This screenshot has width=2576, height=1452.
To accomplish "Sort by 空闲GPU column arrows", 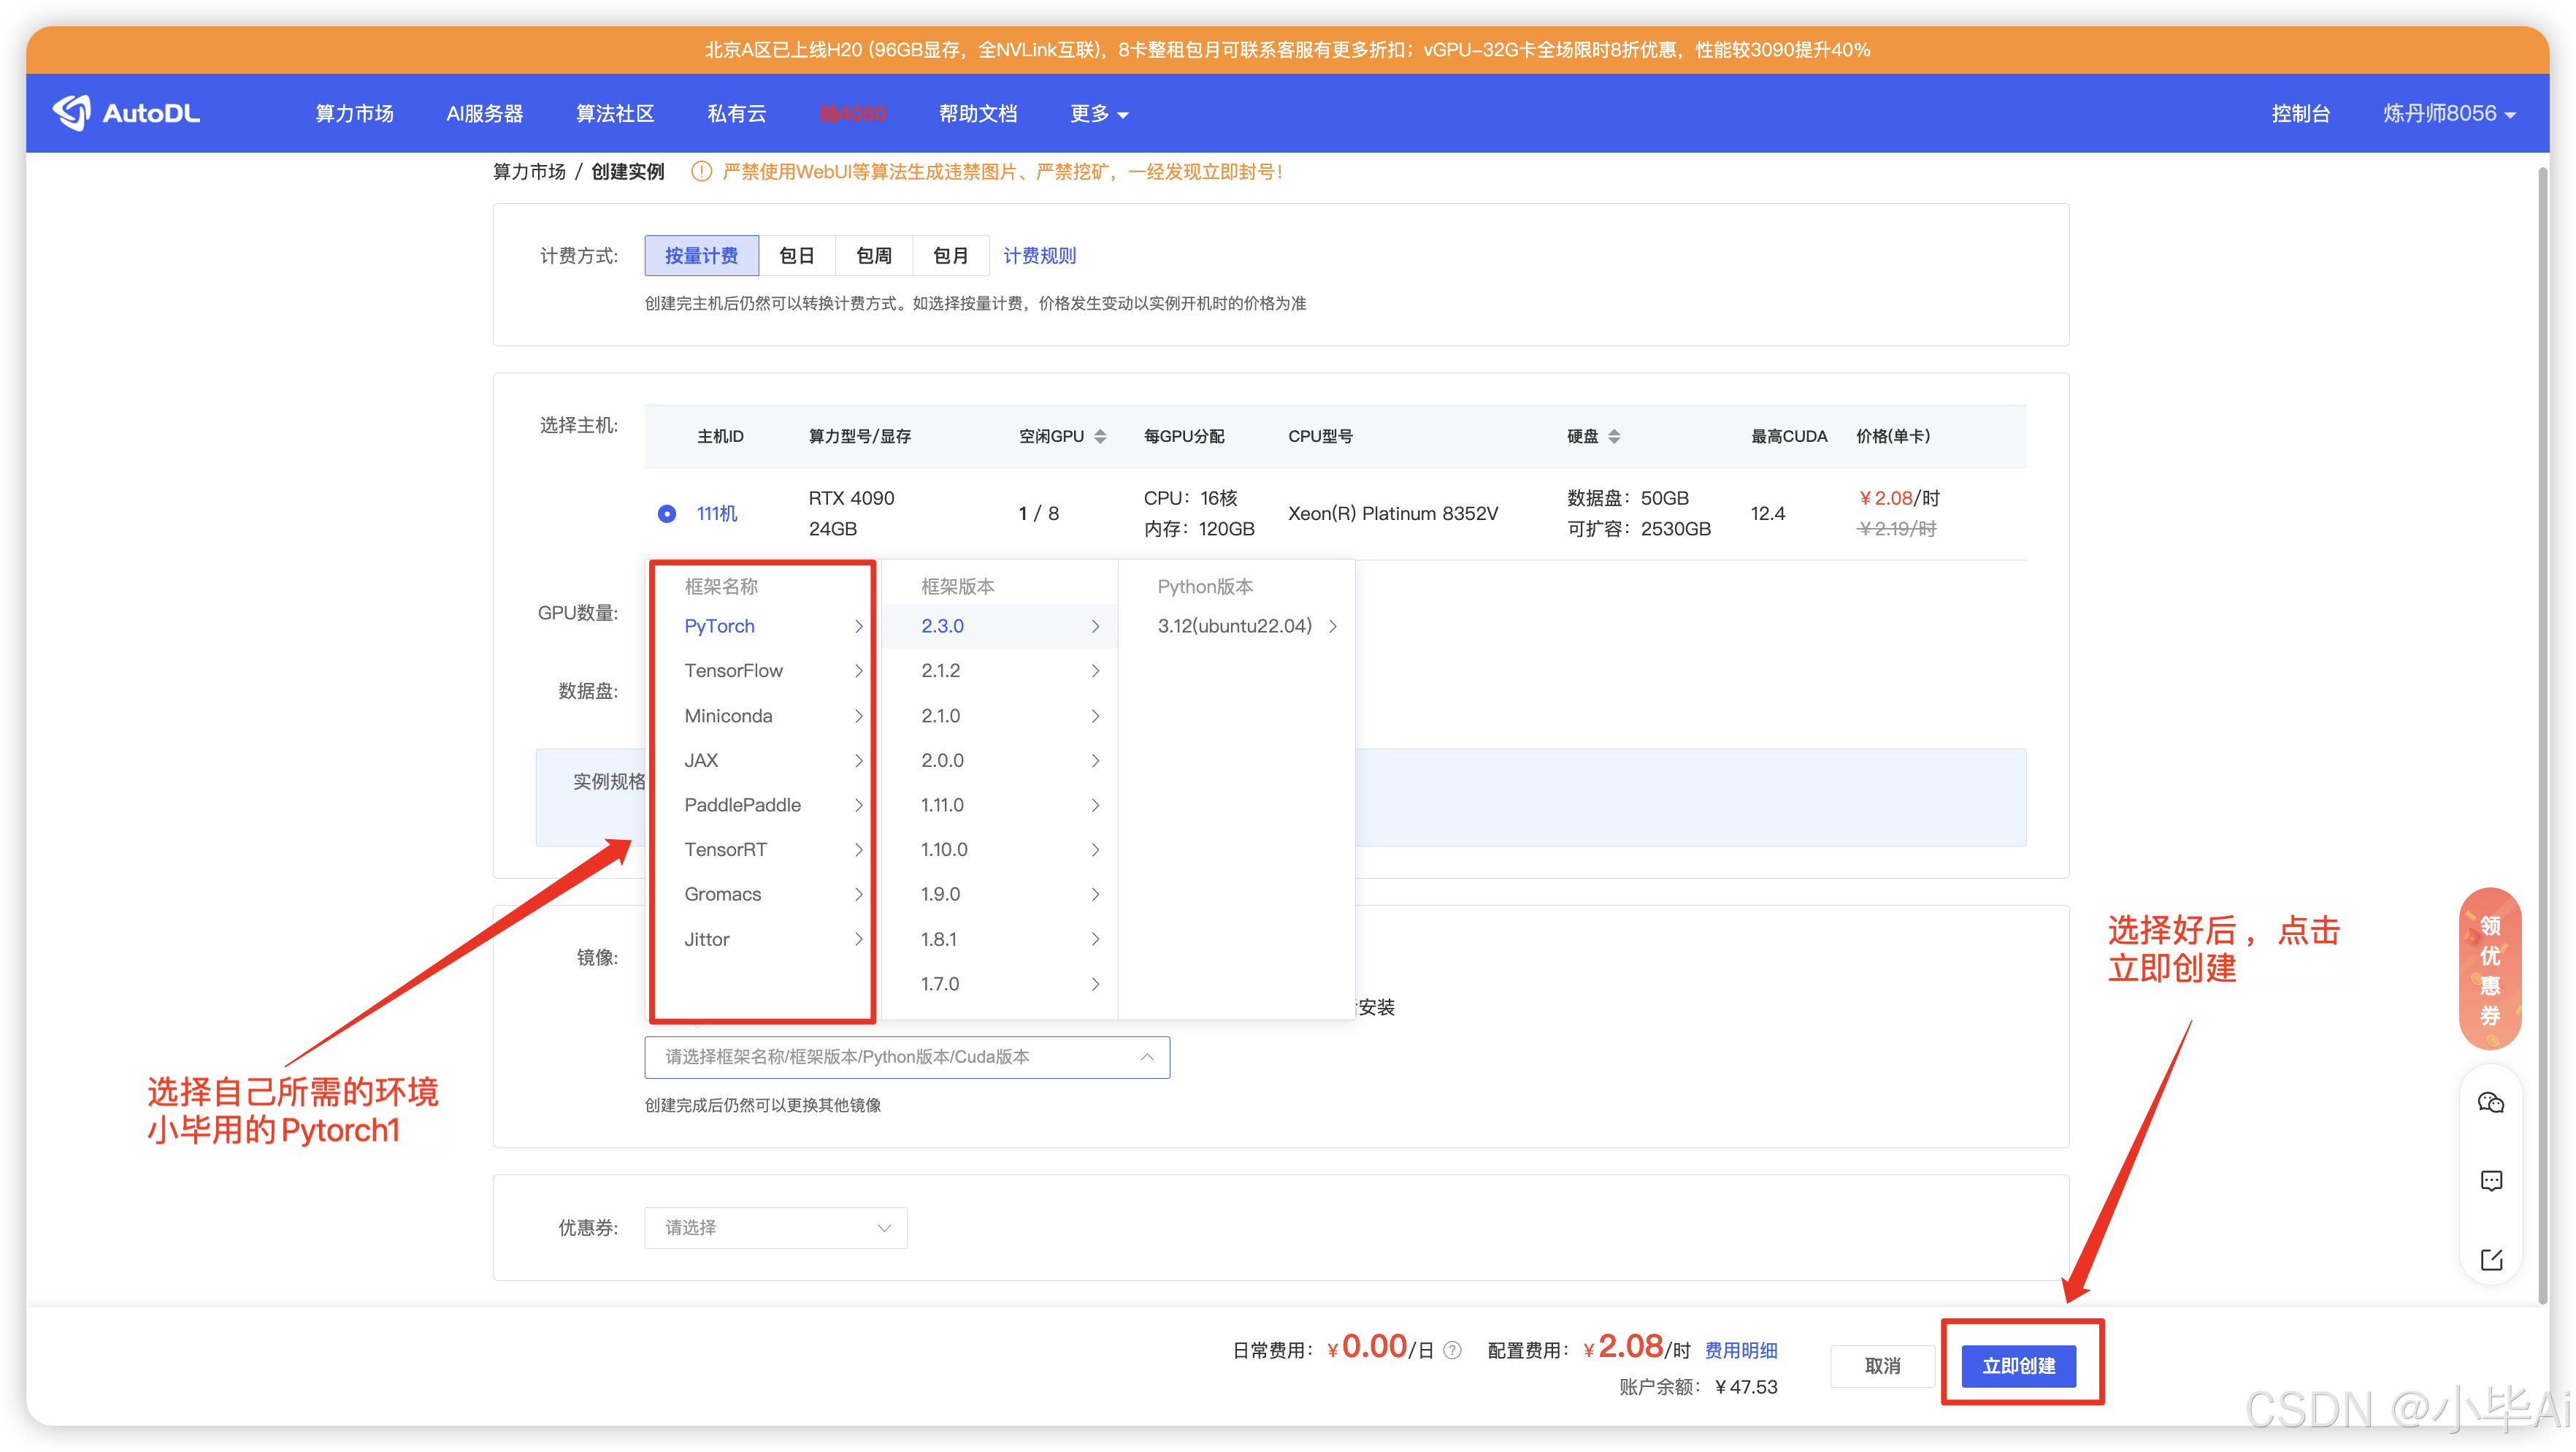I will (x=1100, y=436).
